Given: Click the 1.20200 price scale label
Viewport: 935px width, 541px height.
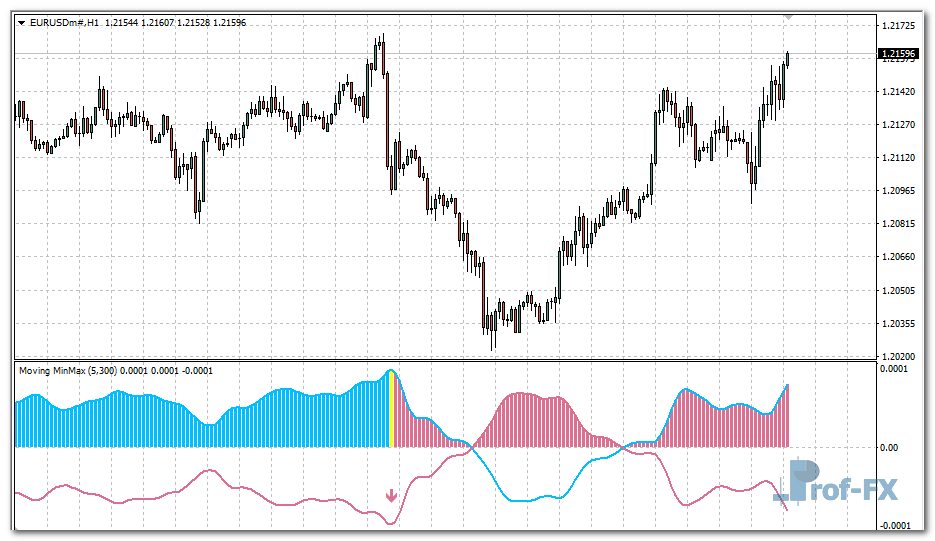Looking at the screenshot, I should pos(898,356).
